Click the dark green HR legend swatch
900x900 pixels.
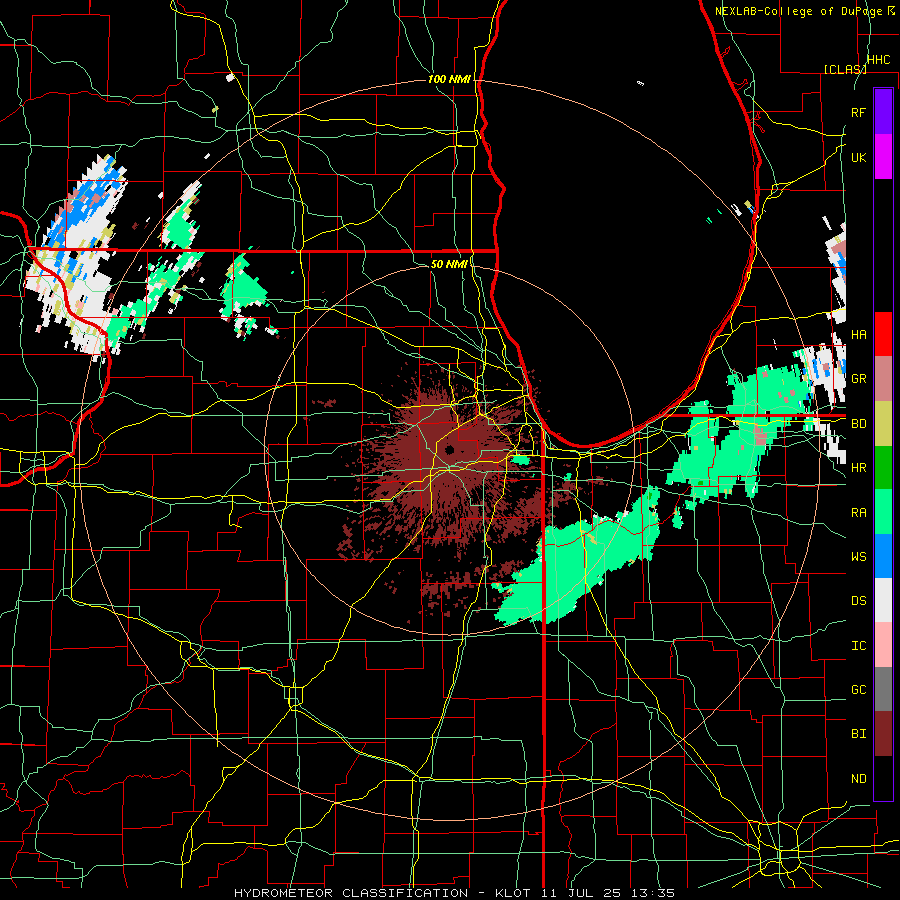[883, 467]
